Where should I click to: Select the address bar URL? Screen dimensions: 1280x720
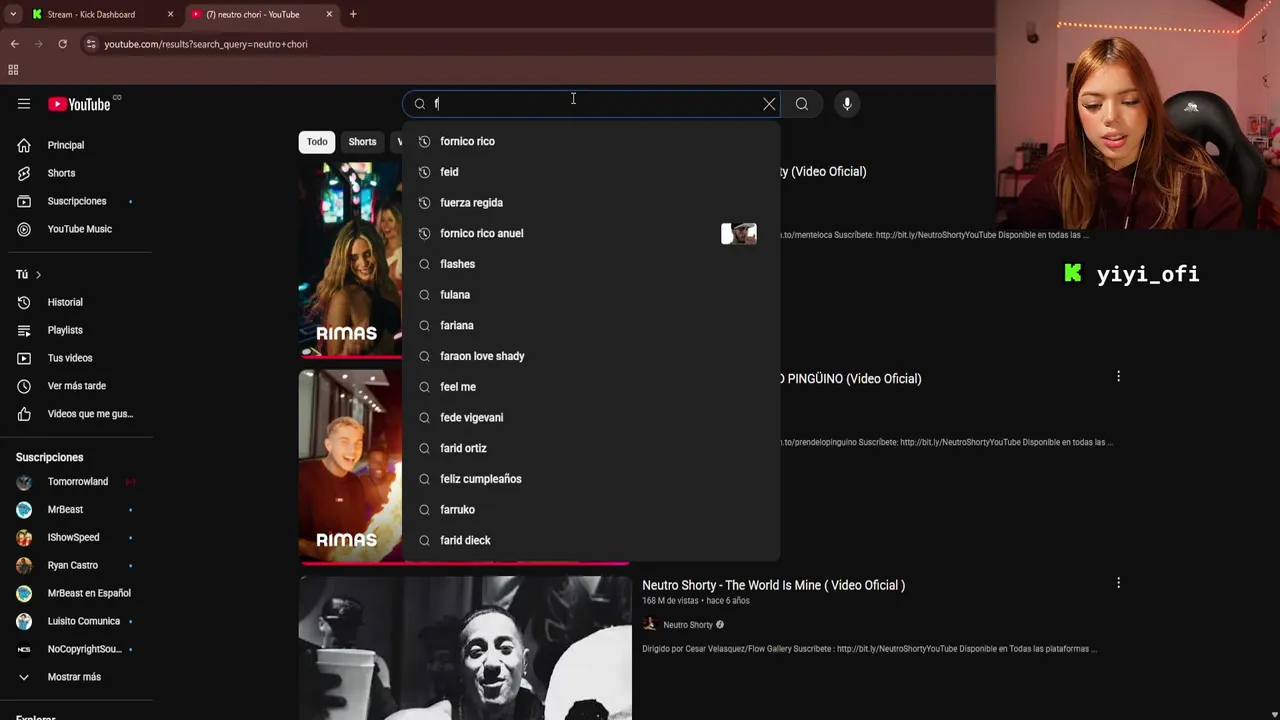point(206,44)
